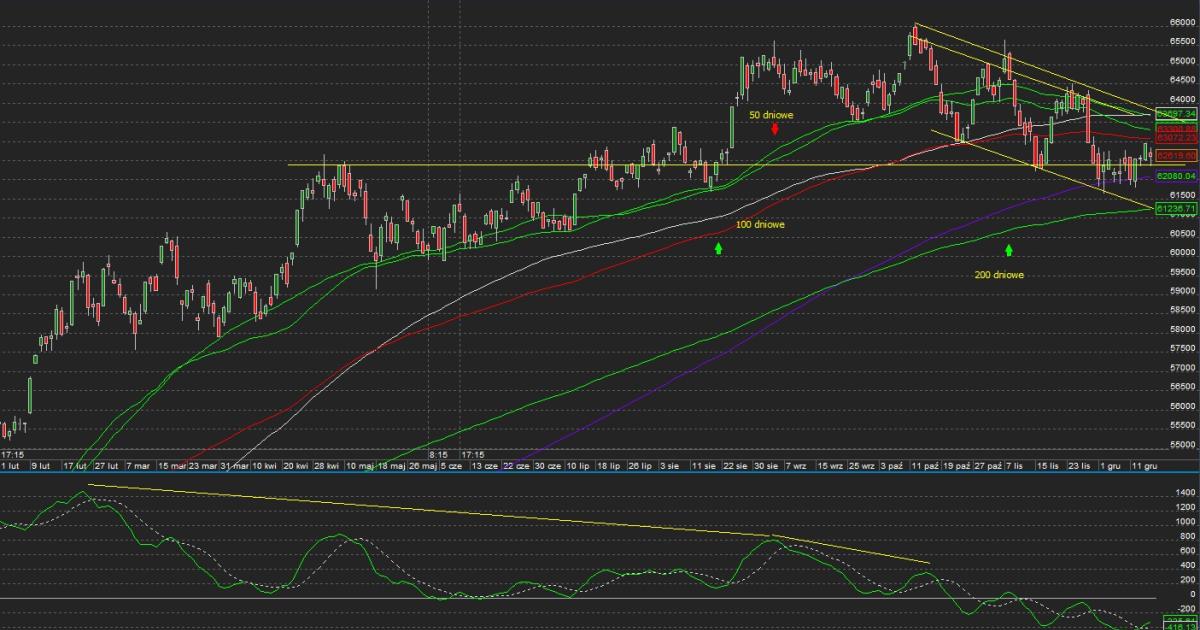Click the '11 gru' date on time axis
This screenshot has height=630, width=1200.
click(x=1144, y=466)
